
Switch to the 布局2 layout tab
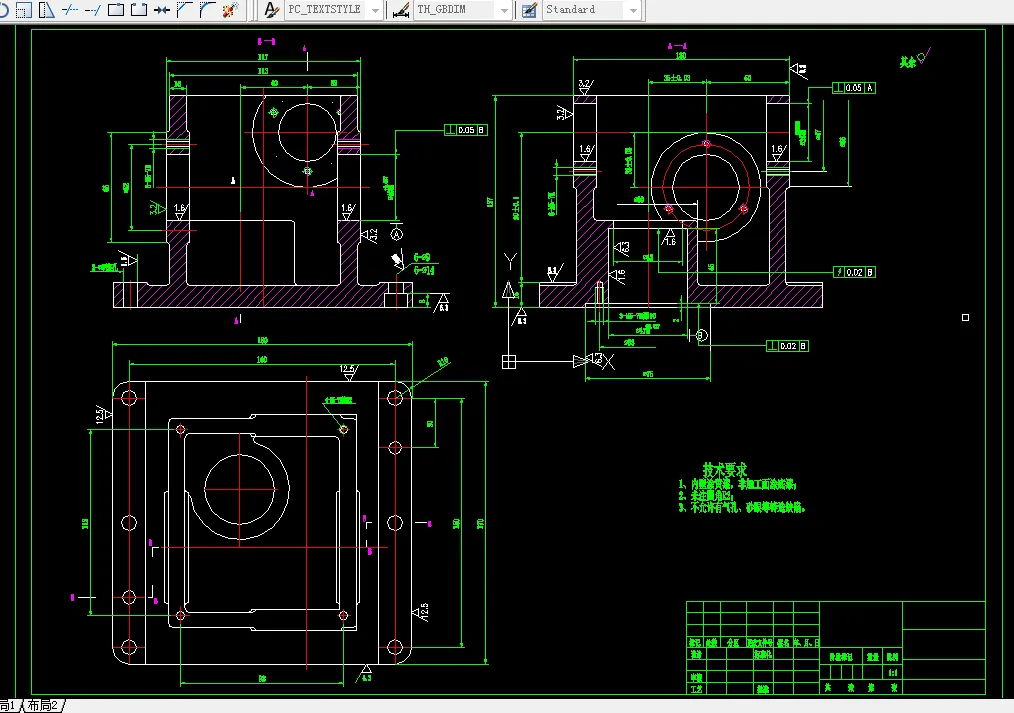click(x=44, y=706)
